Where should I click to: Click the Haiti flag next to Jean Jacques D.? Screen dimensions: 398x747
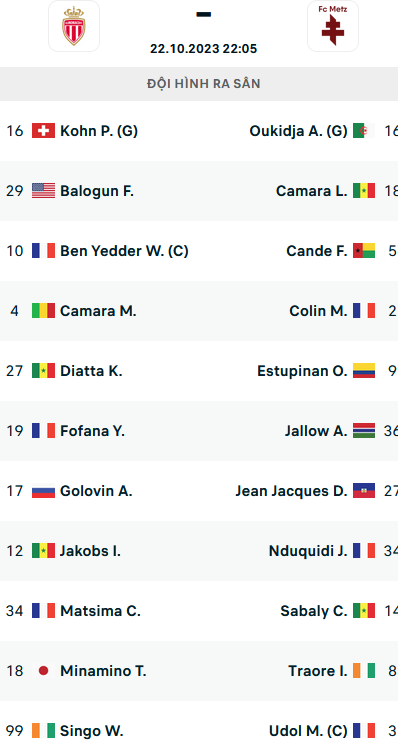point(364,491)
